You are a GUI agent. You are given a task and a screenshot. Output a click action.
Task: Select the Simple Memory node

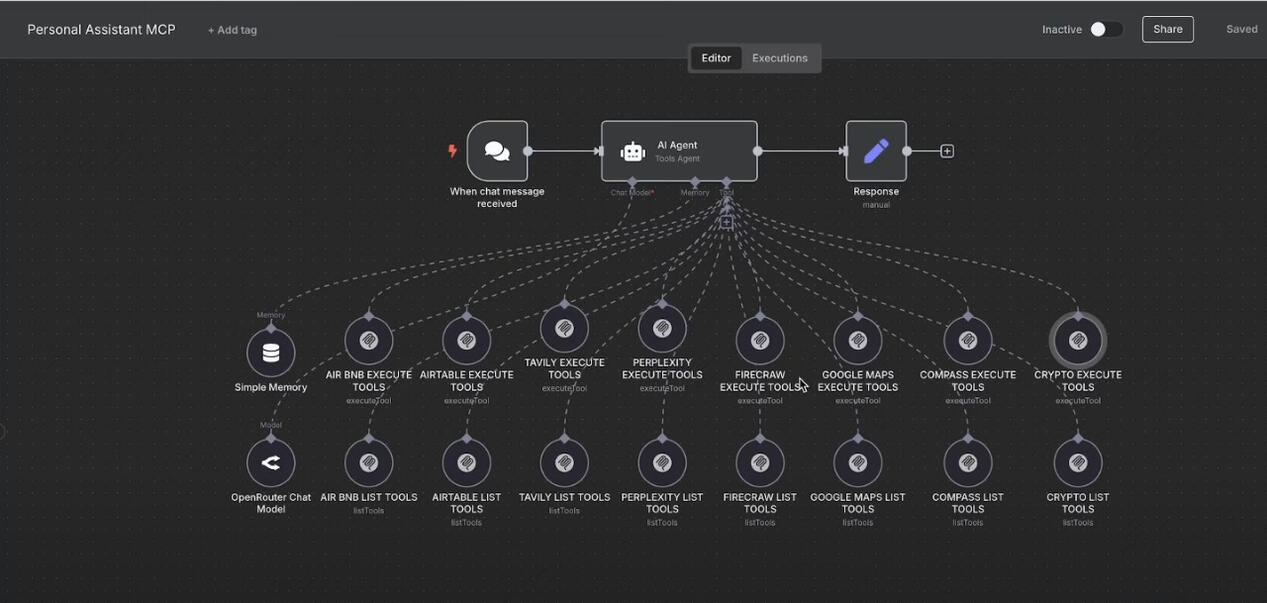click(x=271, y=353)
